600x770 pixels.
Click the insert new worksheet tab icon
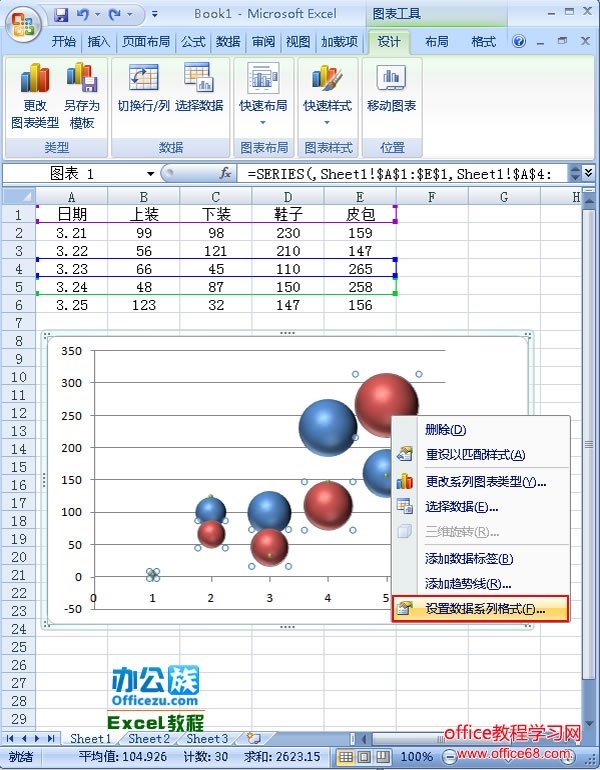[x=253, y=738]
